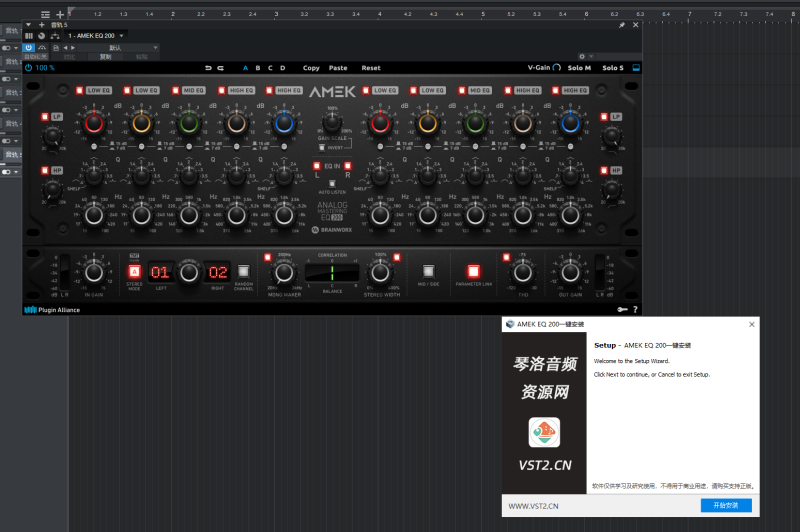The height and width of the screenshot is (532, 800).
Task: Toggle the MID / SIDE button
Action: pos(429,271)
